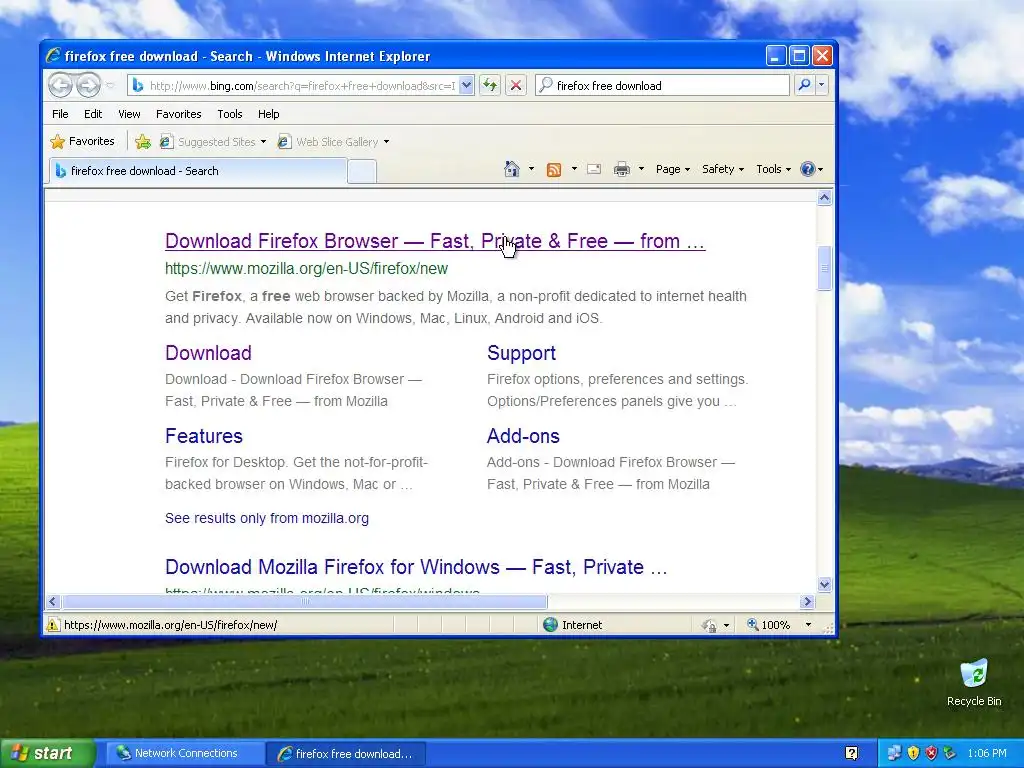Open the Favorites menu
The width and height of the screenshot is (1024, 768).
178,114
